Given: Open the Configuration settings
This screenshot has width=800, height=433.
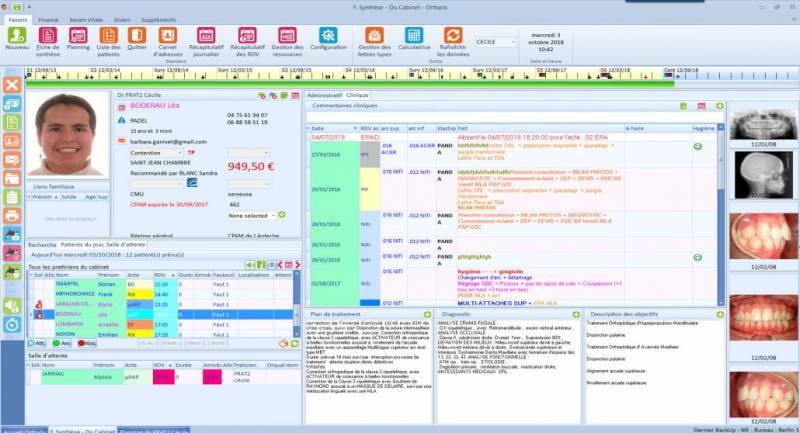Looking at the screenshot, I should tap(328, 40).
